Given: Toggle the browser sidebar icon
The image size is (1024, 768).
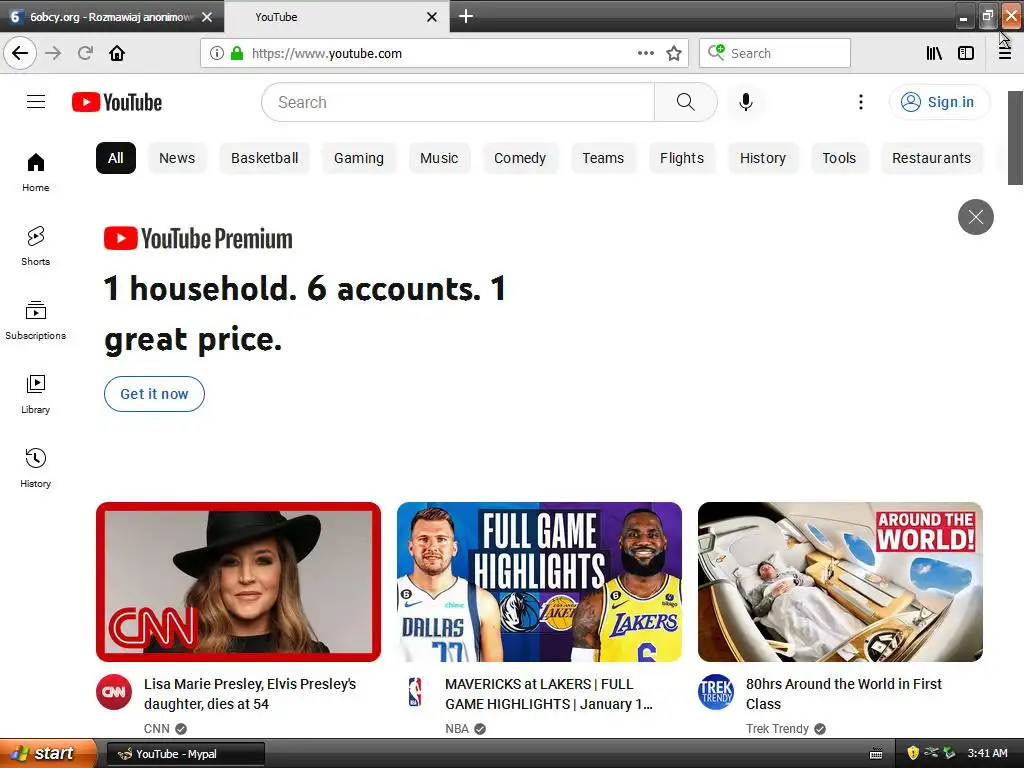Looking at the screenshot, I should tap(966, 53).
